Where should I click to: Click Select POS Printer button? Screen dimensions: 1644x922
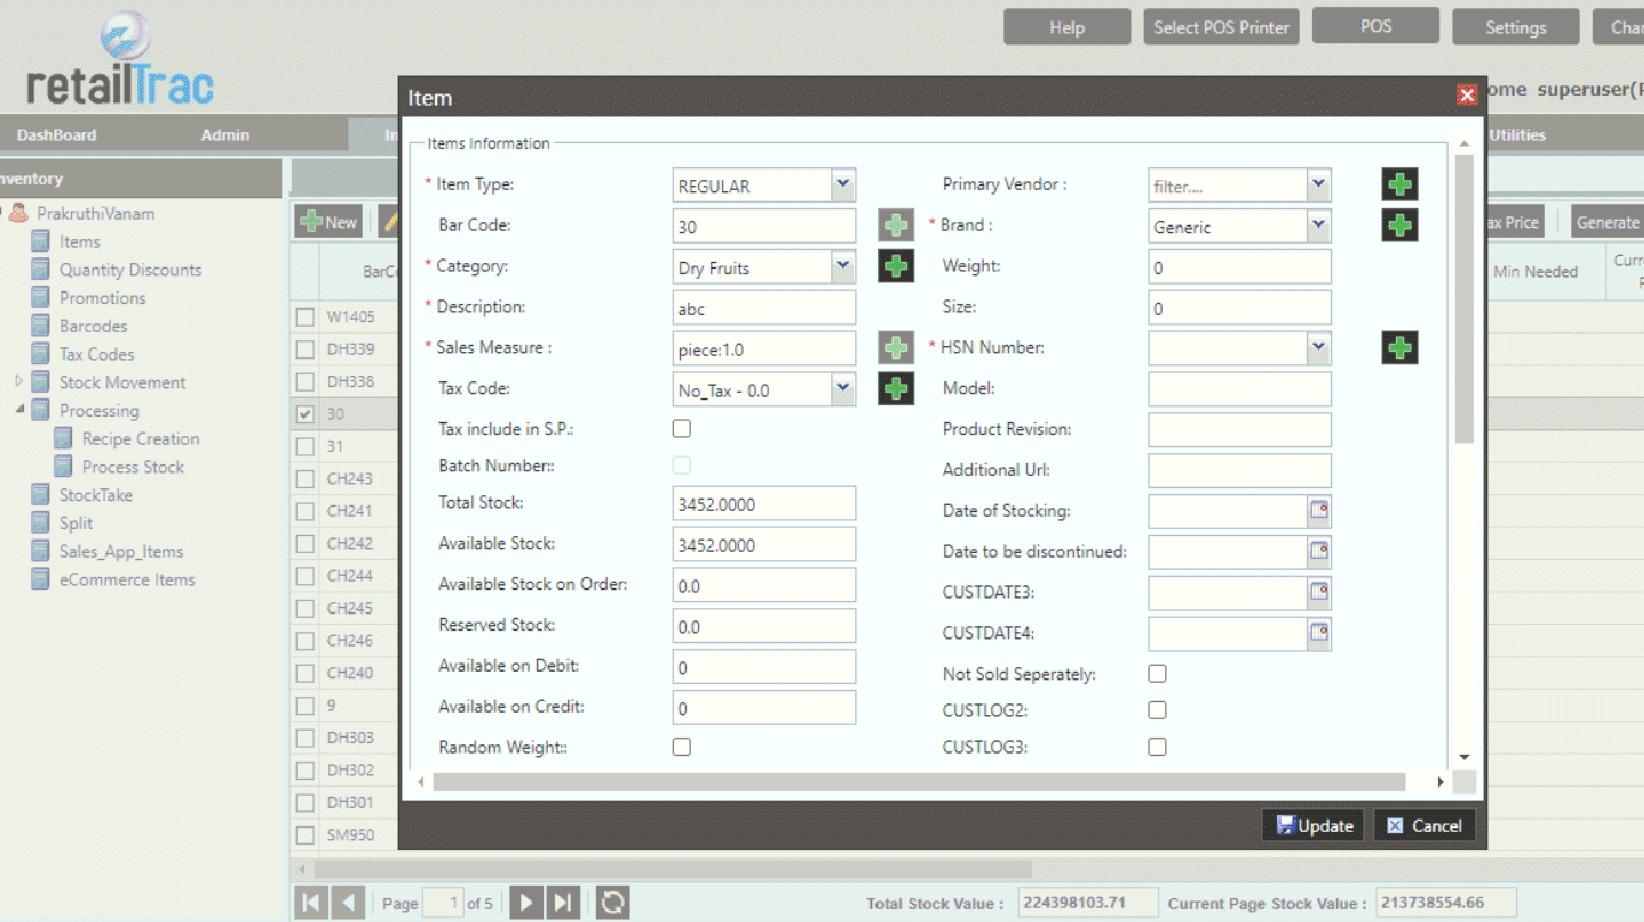pos(1221,27)
